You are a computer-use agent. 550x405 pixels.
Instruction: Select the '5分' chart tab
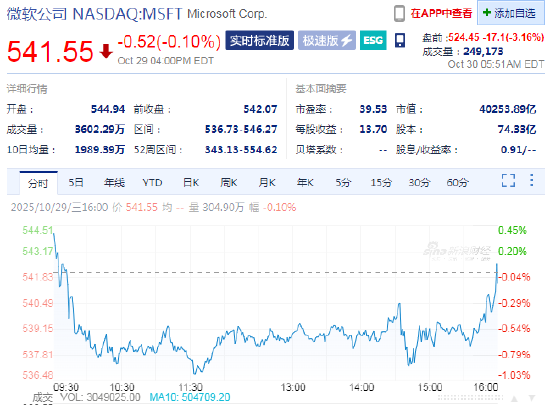tap(343, 183)
